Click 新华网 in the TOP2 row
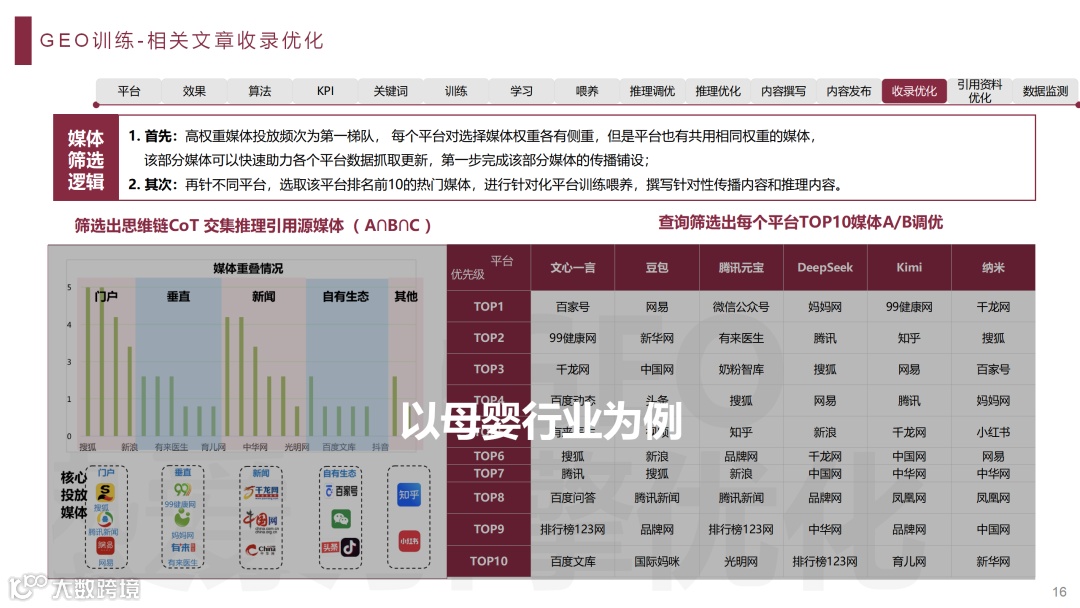This screenshot has height=608, width=1080. (x=656, y=338)
